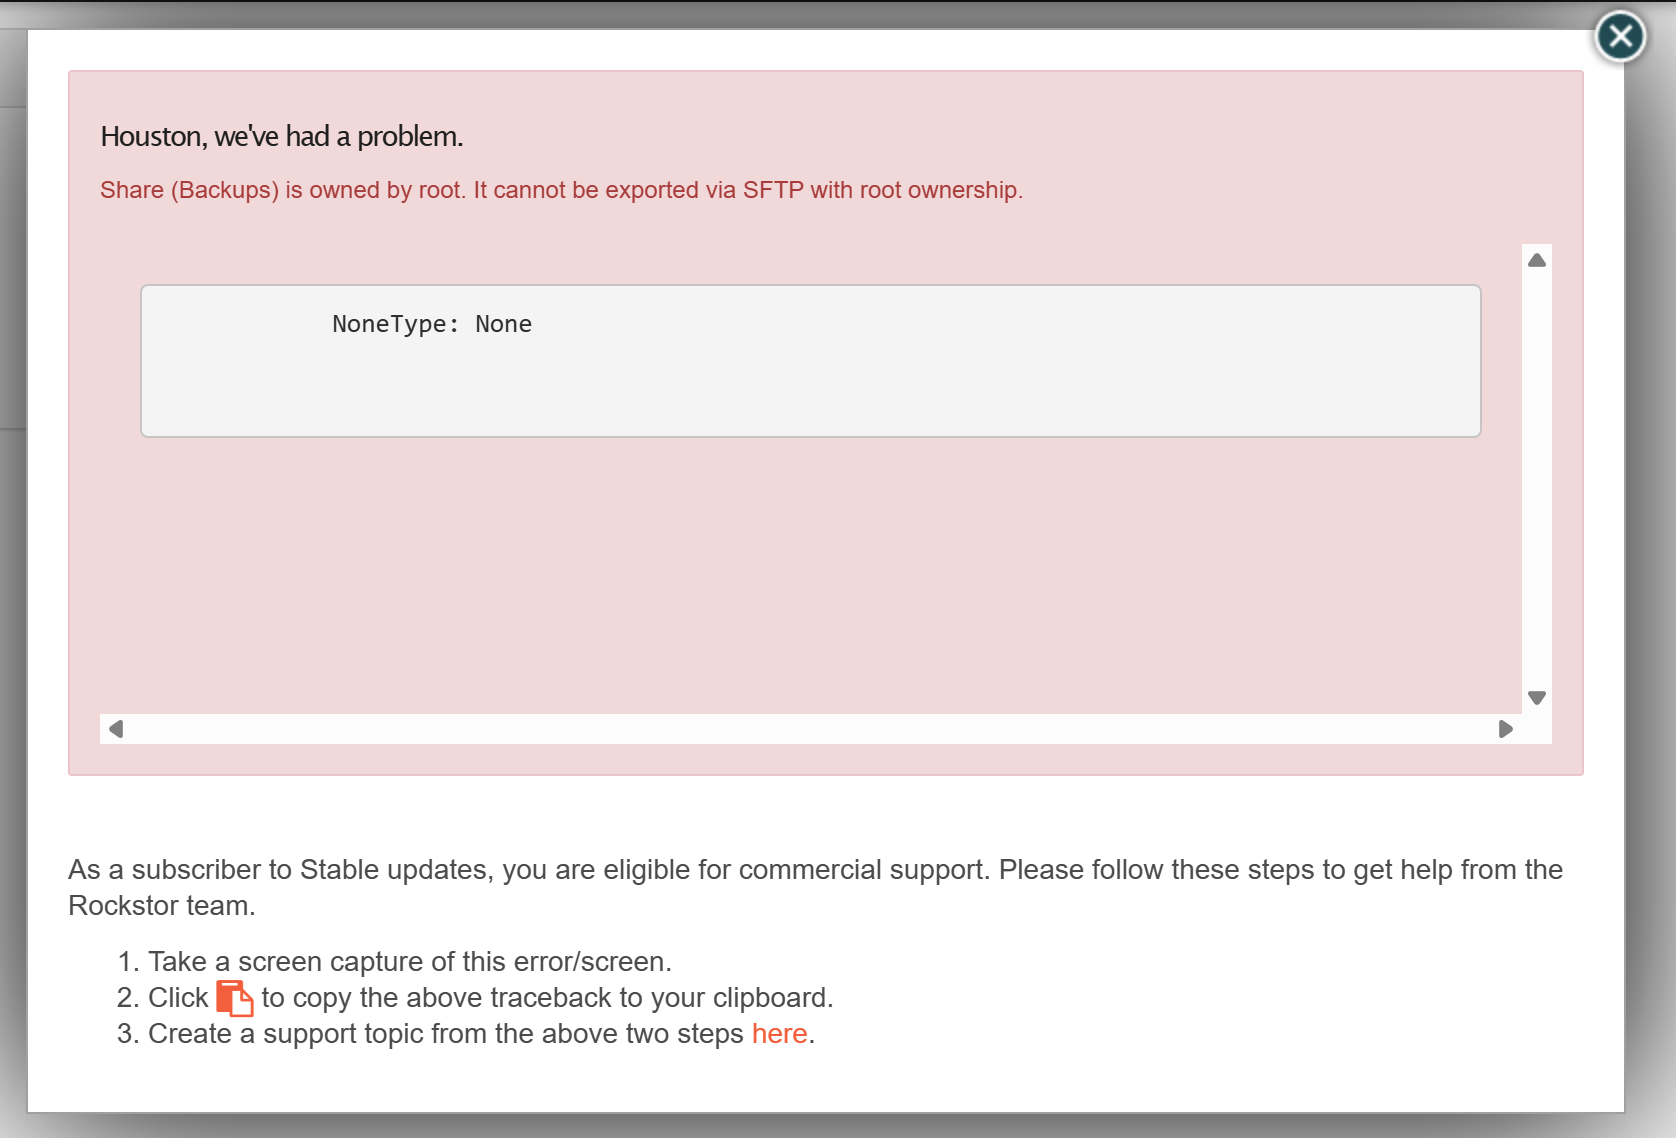Image resolution: width=1676 pixels, height=1138 pixels.
Task: Click the 'Houston, we've had a problem.' heading
Action: 282,136
